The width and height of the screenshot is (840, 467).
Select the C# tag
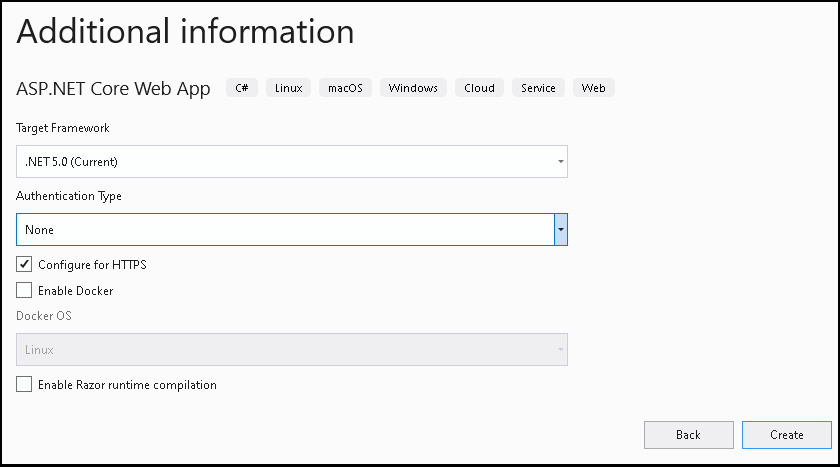point(242,88)
